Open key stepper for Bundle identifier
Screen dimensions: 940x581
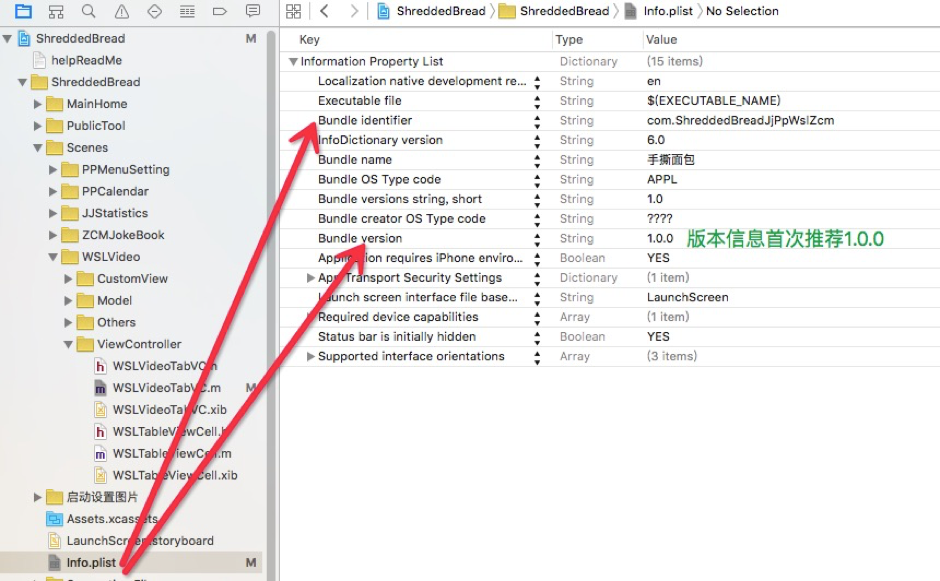[537, 121]
